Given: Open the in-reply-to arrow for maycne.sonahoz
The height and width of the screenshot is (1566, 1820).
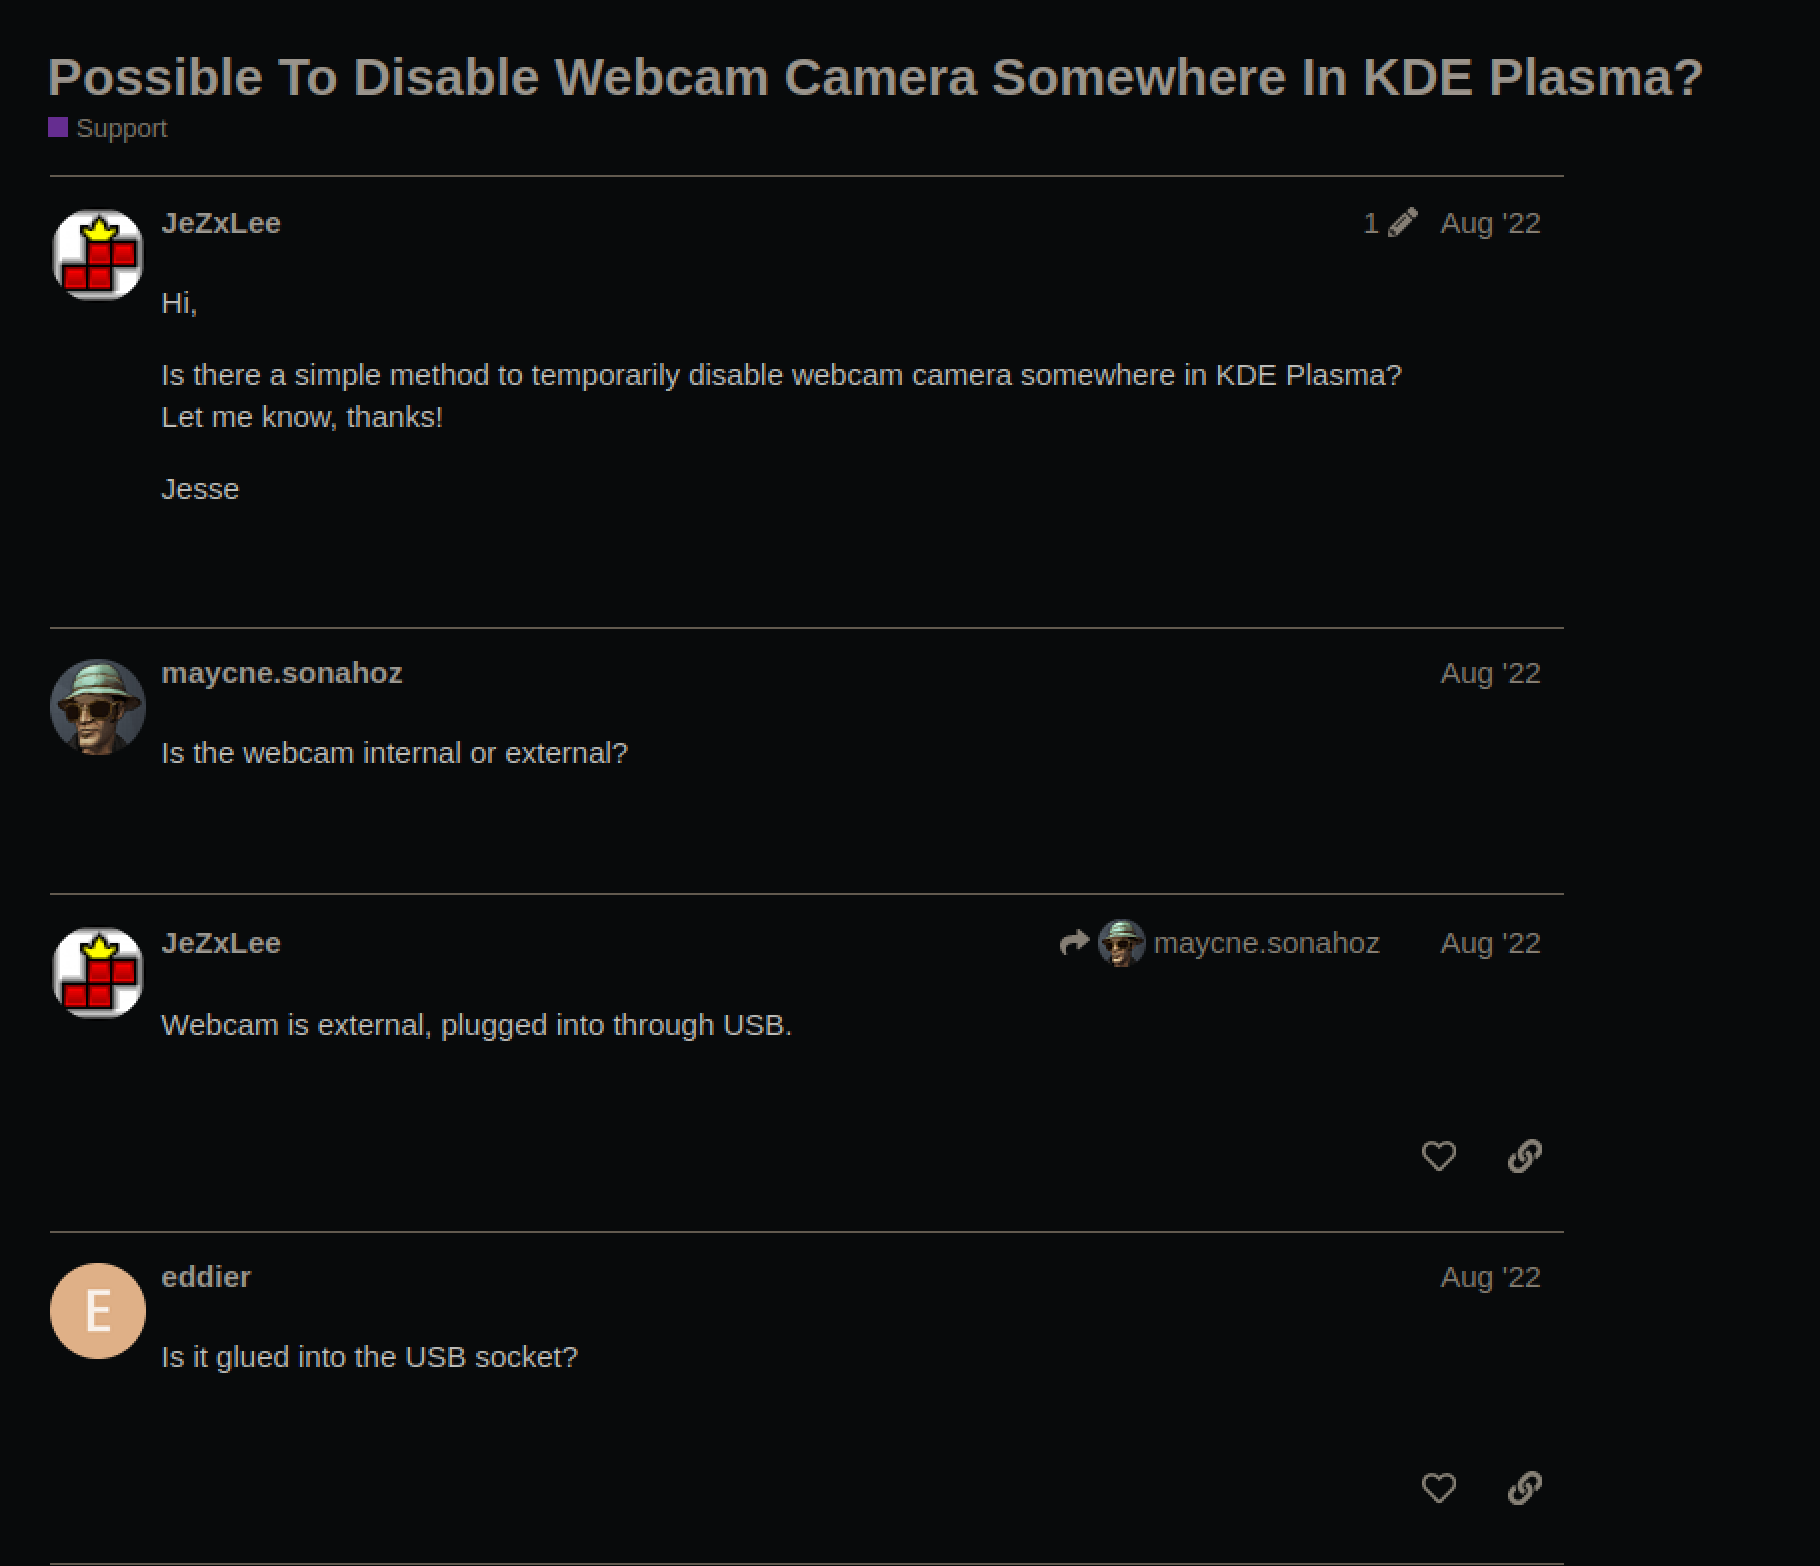Looking at the screenshot, I should point(1074,943).
